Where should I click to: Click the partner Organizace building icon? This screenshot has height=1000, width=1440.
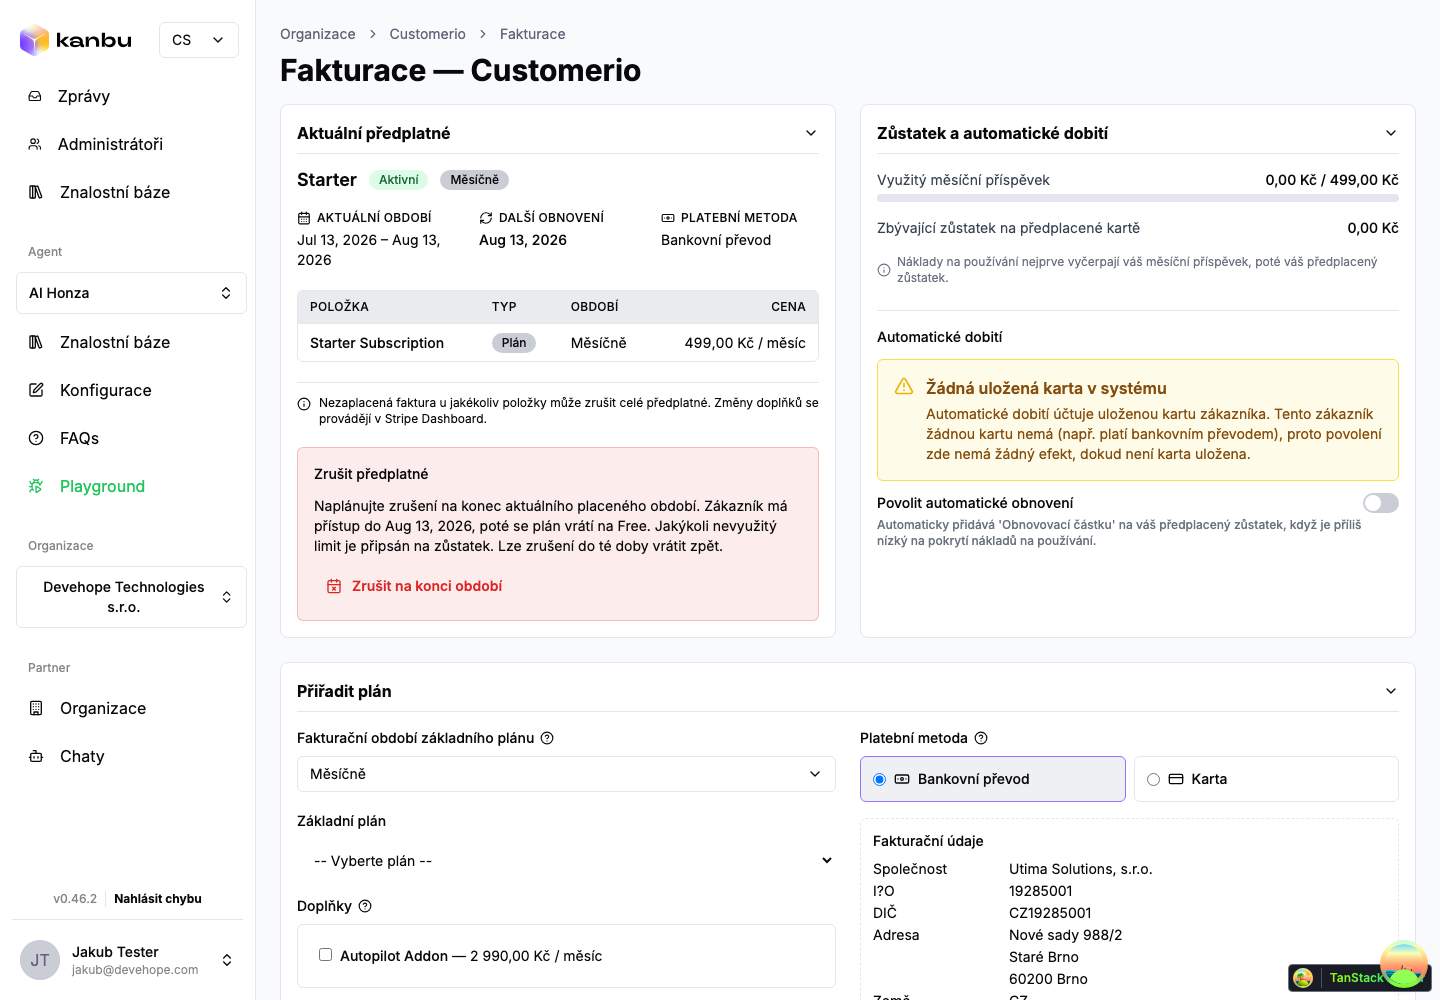click(36, 708)
